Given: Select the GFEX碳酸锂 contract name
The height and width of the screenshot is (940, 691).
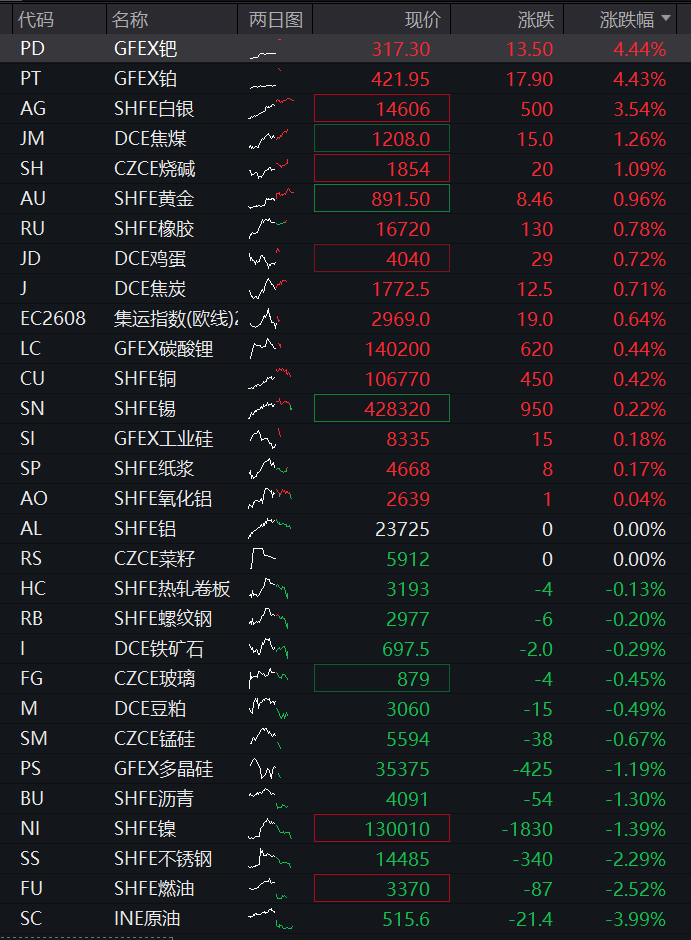Looking at the screenshot, I should 164,349.
